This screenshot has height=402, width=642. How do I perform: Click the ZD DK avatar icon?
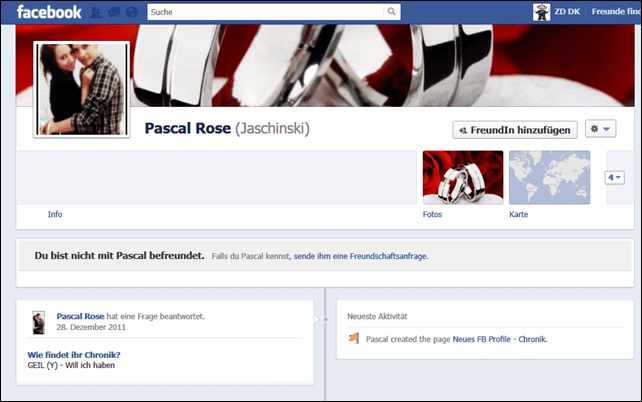click(x=541, y=12)
